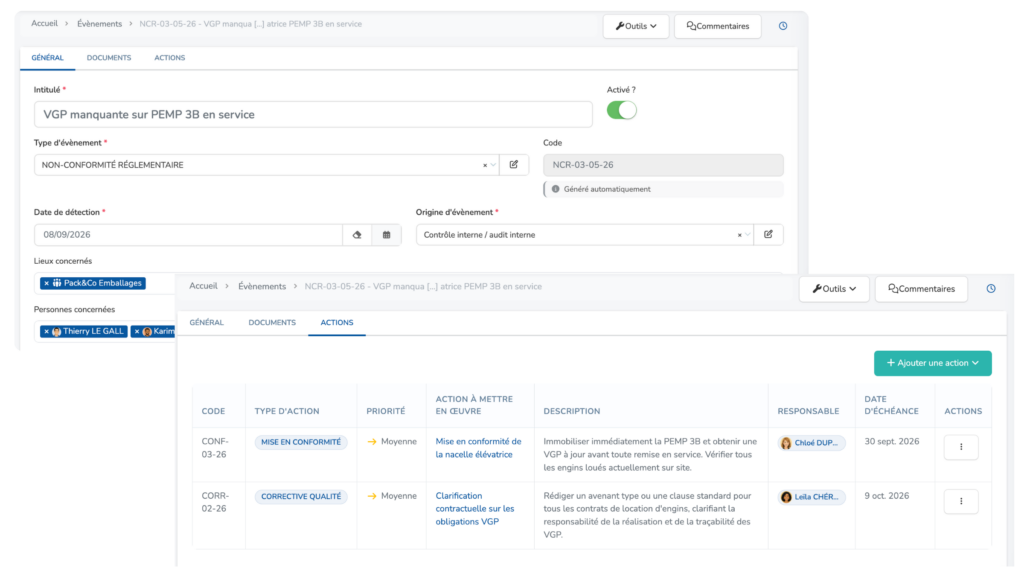Sort by RESPONSABLE column header
Viewport: 1024px width, 576px height.
pyautogui.click(x=808, y=411)
